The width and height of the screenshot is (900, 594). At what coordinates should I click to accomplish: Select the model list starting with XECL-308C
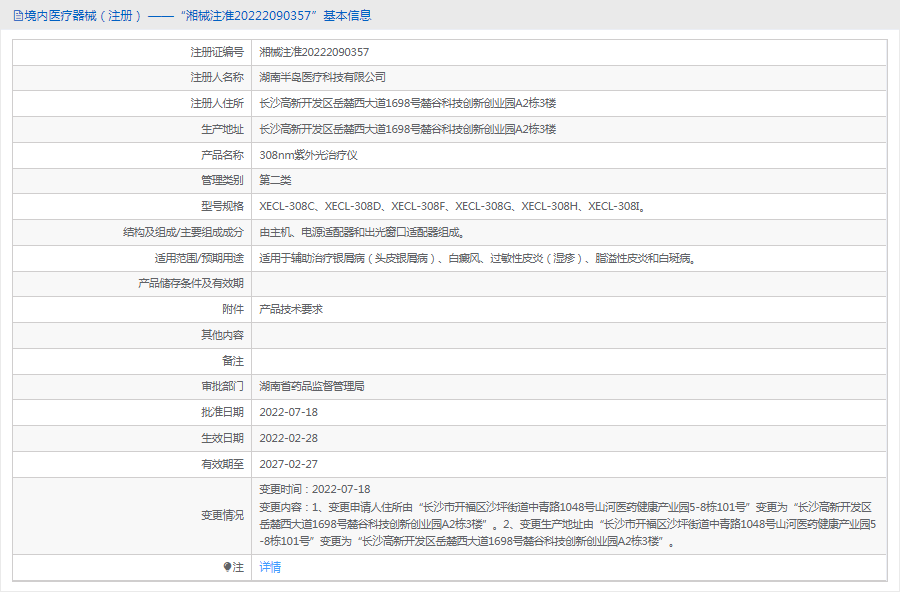click(453, 206)
